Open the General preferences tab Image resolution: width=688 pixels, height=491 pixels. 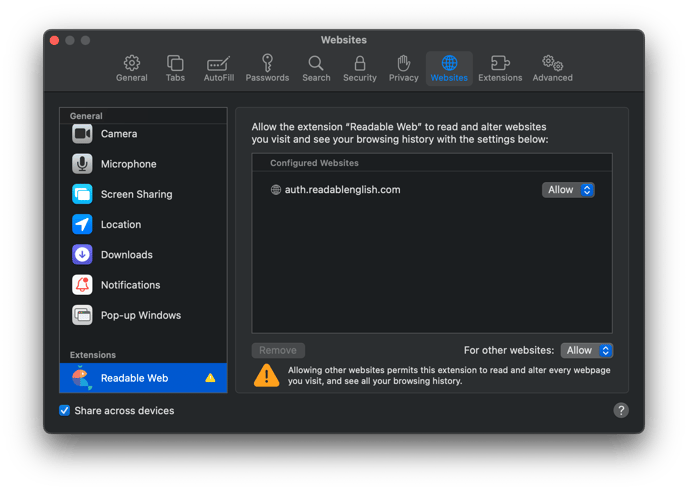pos(132,68)
